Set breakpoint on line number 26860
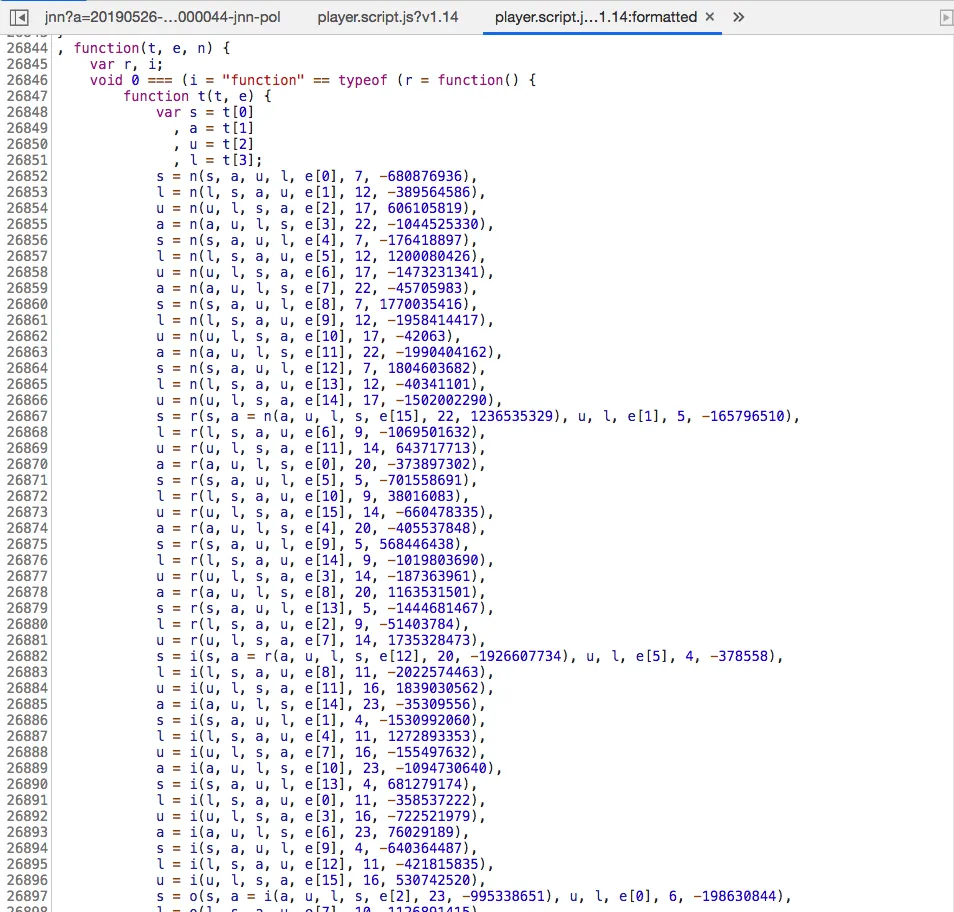954x912 pixels. (27, 304)
